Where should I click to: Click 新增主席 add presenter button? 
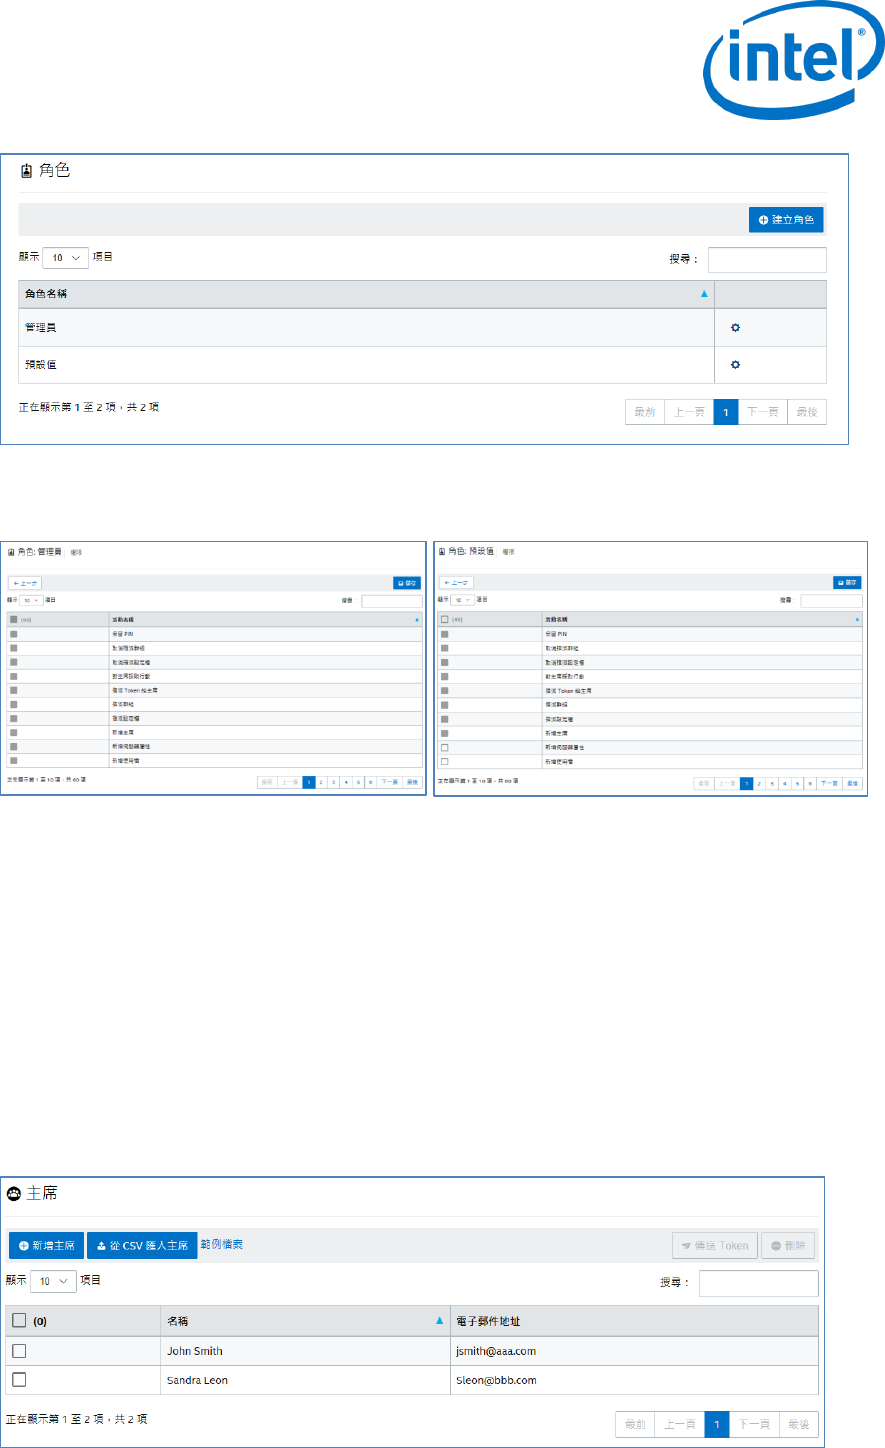click(47, 1246)
